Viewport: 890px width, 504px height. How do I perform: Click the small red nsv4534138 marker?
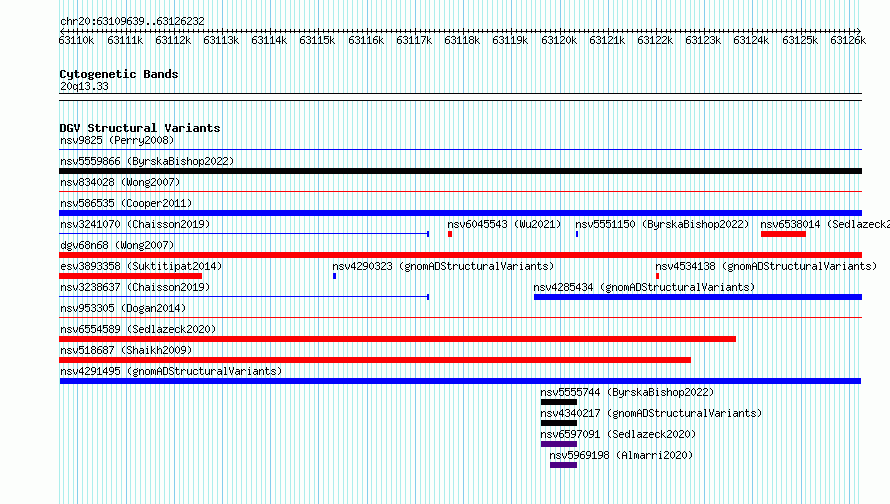tap(657, 276)
